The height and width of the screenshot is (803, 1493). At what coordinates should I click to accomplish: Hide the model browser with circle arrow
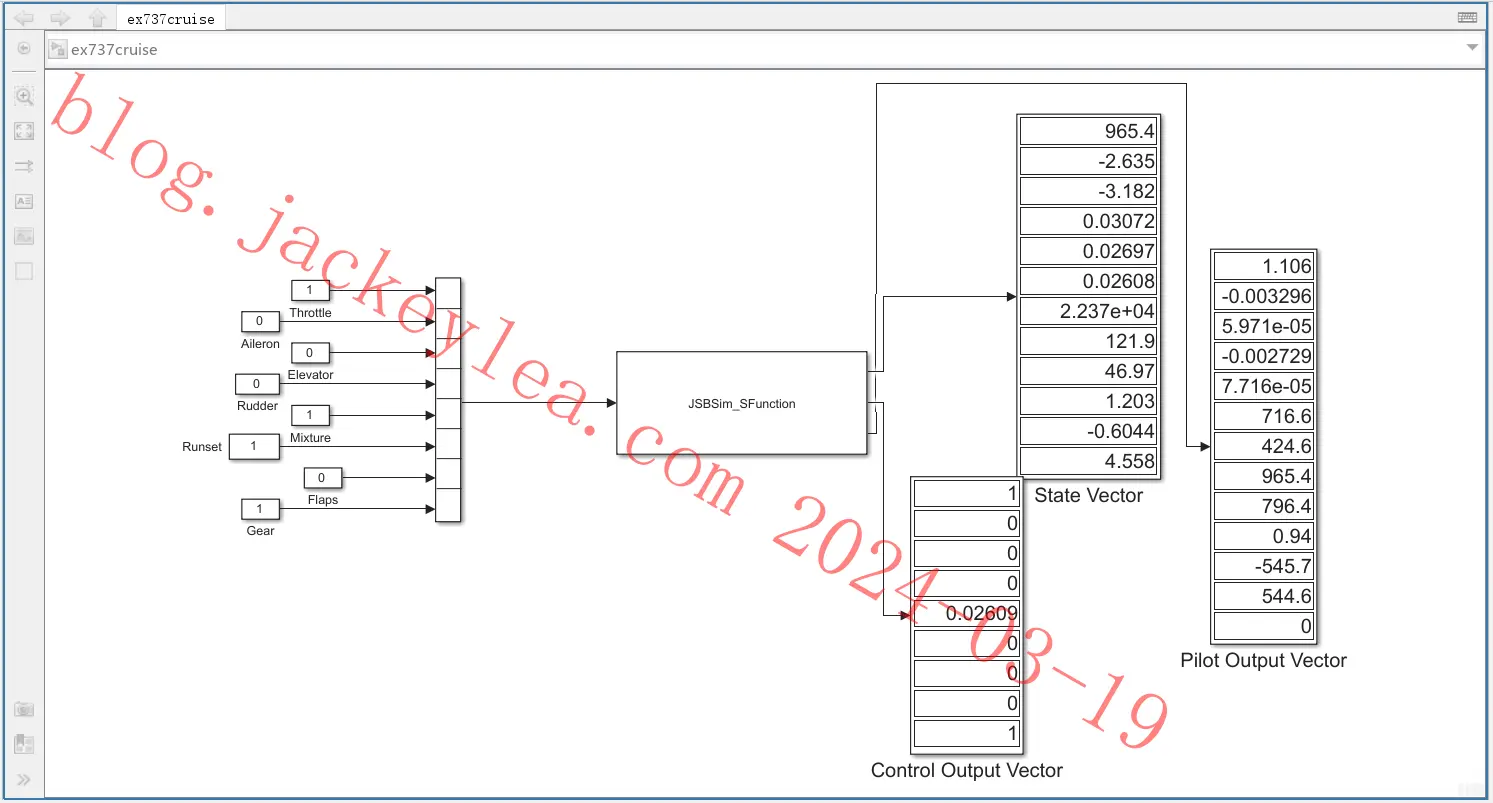tap(24, 48)
